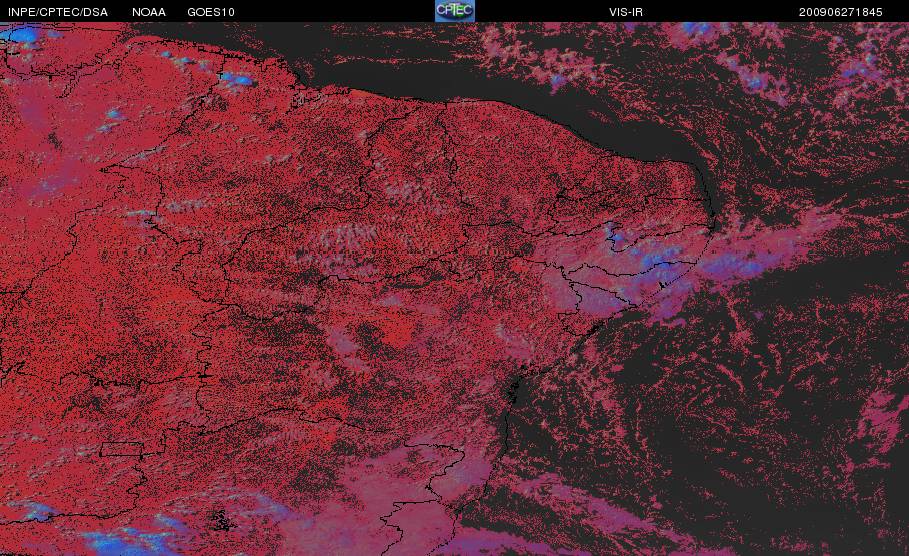Click the VIS-IR channel label
Viewport: 909px width, 556px height.
(x=626, y=12)
